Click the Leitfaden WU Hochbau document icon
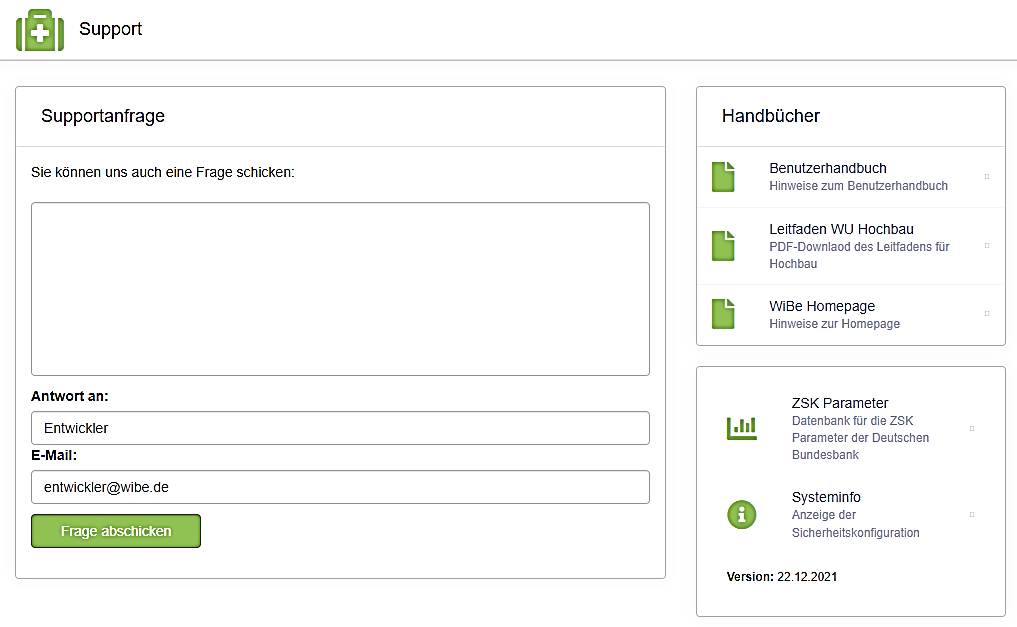The width and height of the screenshot is (1017, 627). pyautogui.click(x=723, y=246)
